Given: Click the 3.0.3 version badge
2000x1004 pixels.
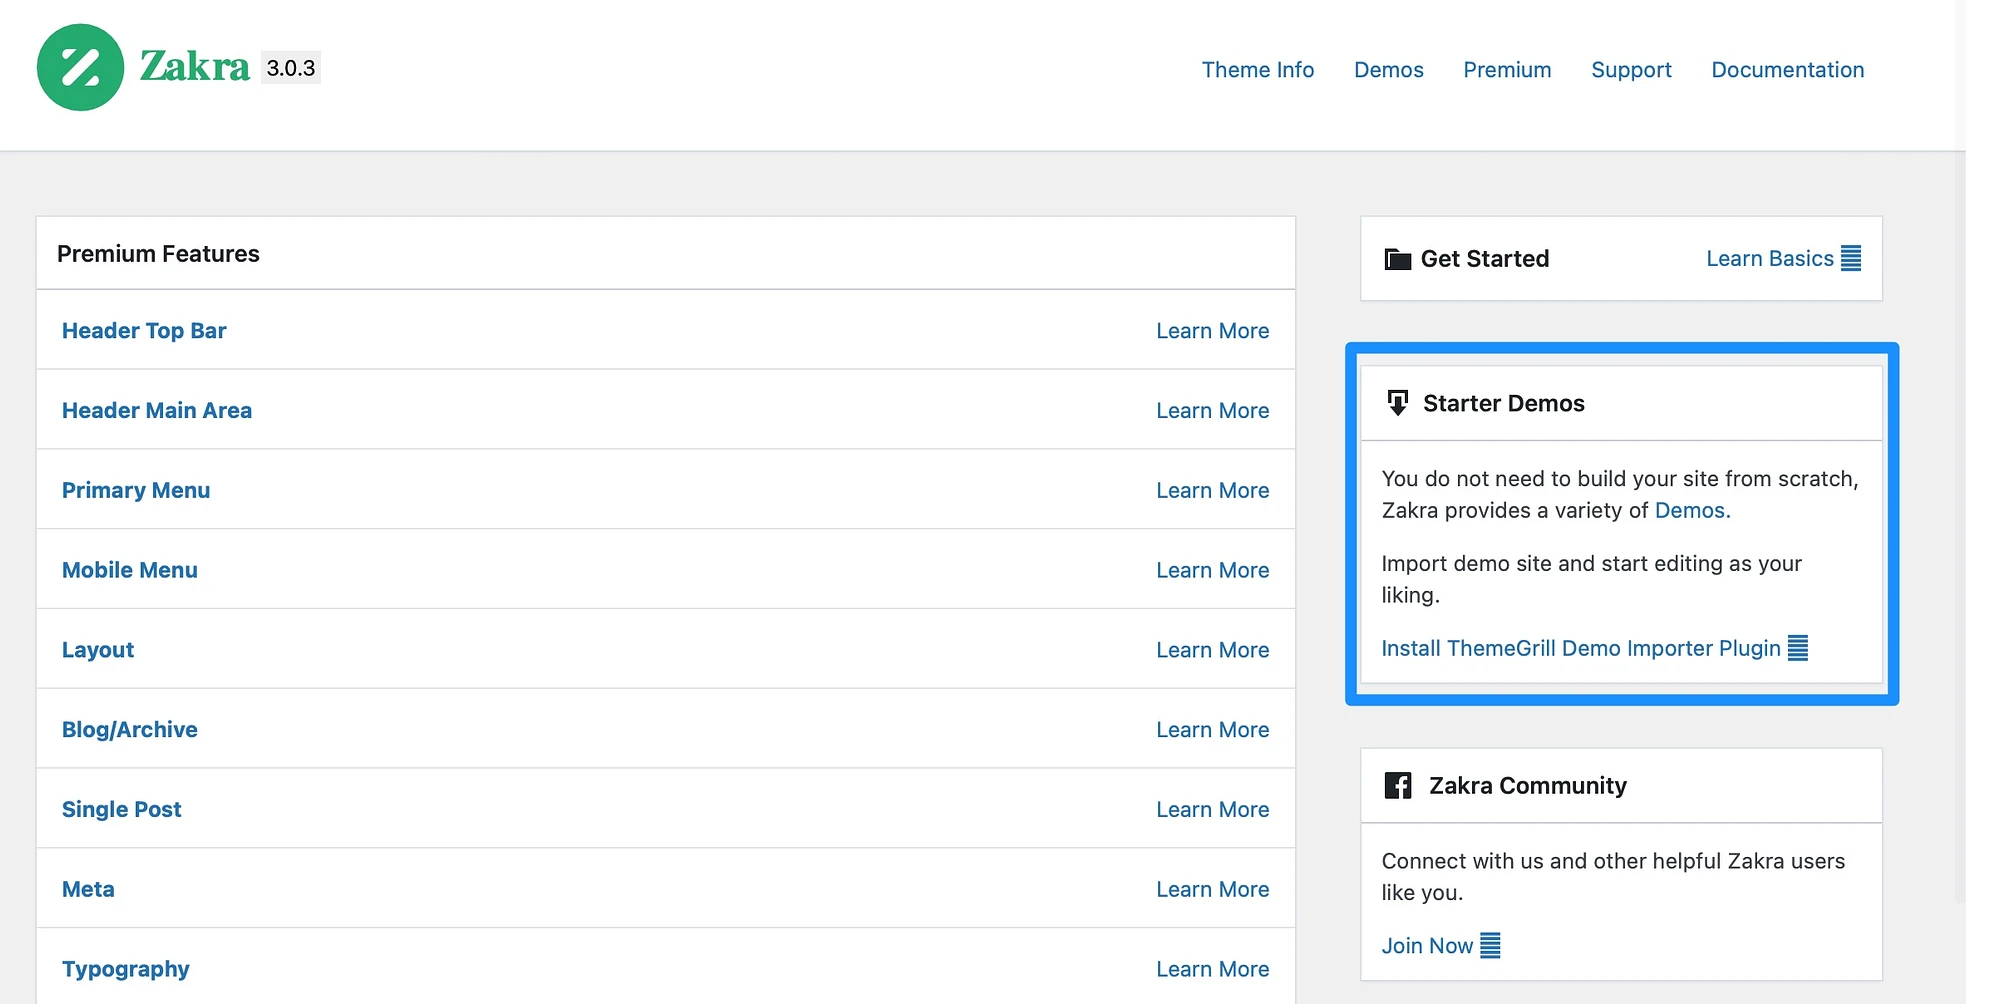Looking at the screenshot, I should pos(291,68).
